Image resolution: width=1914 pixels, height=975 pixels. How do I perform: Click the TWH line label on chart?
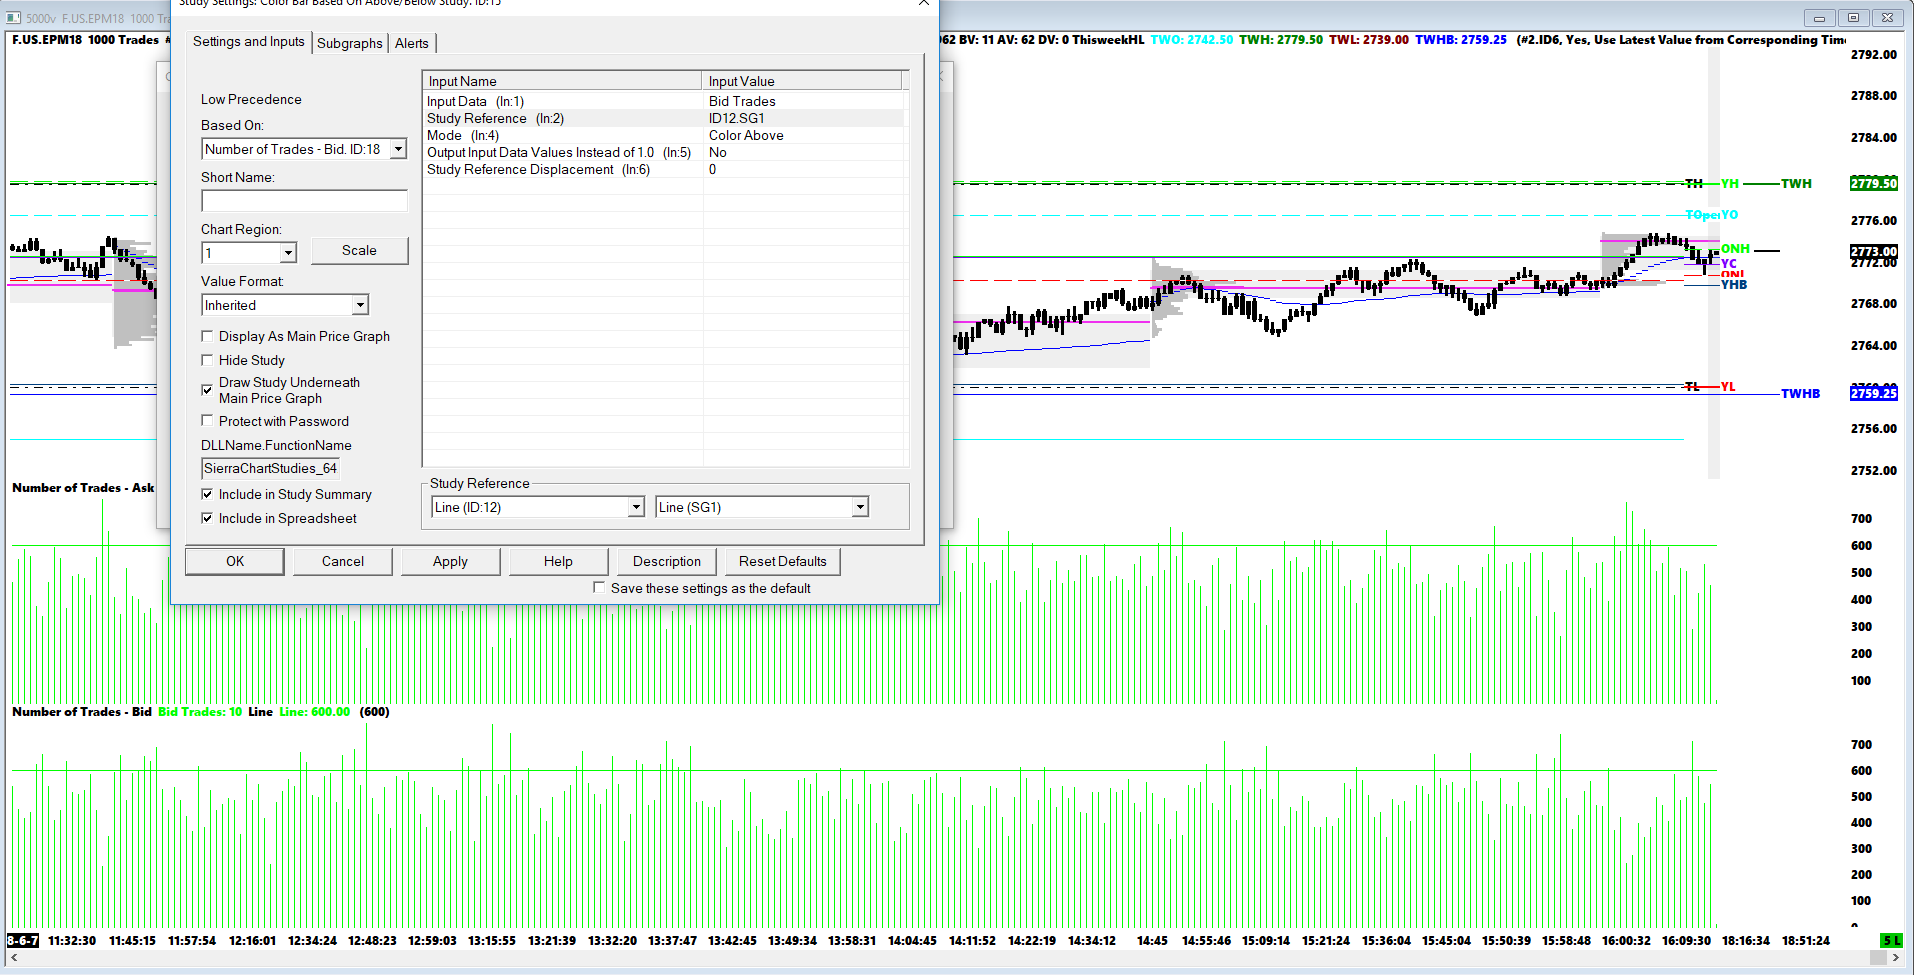pos(1796,184)
